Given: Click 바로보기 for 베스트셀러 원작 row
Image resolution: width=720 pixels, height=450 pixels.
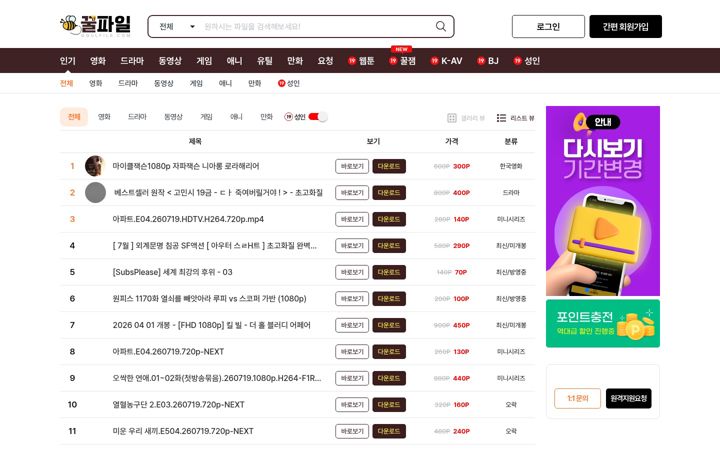Looking at the screenshot, I should pyautogui.click(x=352, y=193).
